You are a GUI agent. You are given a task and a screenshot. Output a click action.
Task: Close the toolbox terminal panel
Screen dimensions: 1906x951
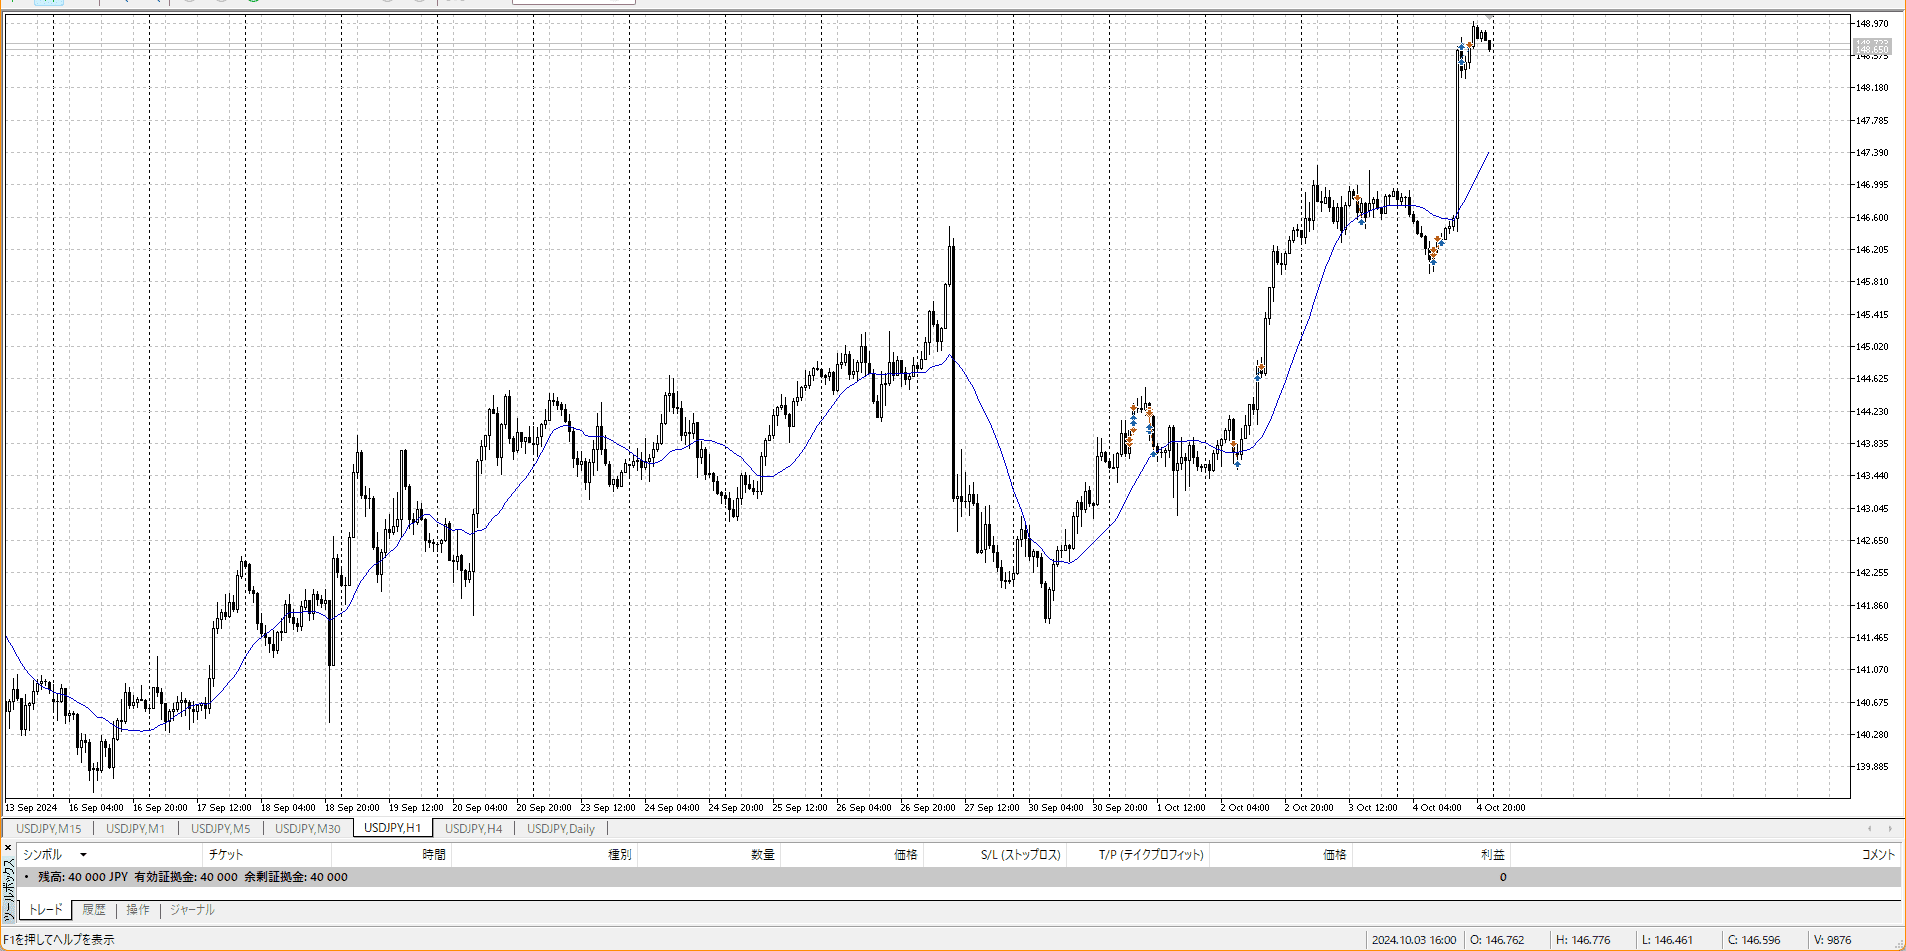(x=9, y=848)
